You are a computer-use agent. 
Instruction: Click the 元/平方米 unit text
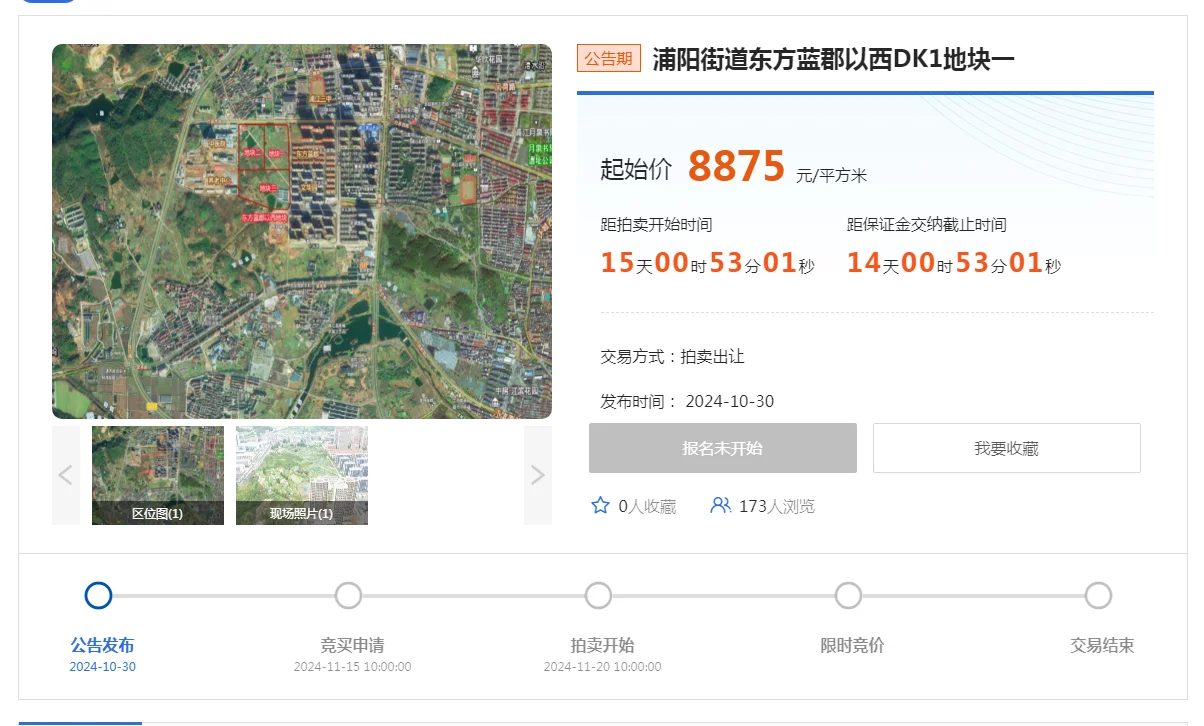point(831,176)
